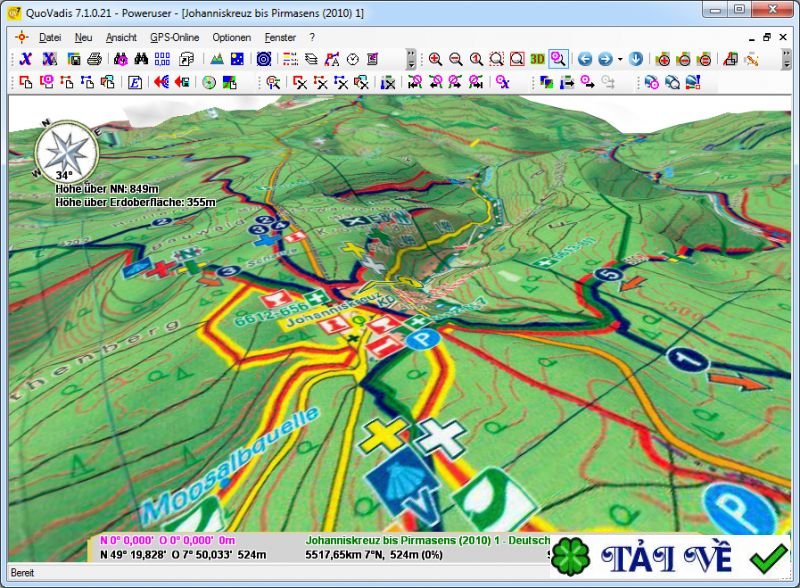The width and height of the screenshot is (800, 588).
Task: Click the blue down arrow icon
Action: tap(635, 59)
